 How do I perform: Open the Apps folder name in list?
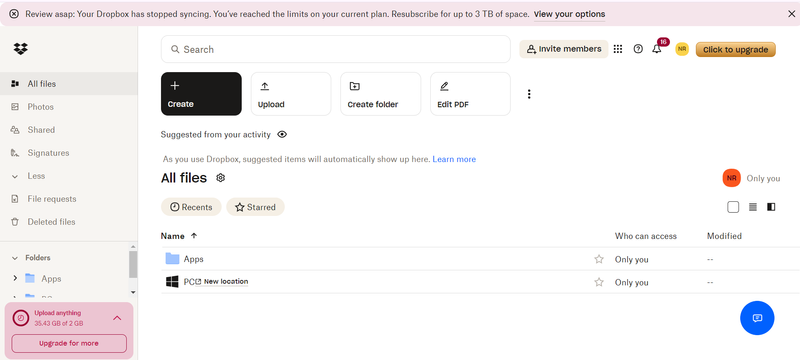[193, 259]
